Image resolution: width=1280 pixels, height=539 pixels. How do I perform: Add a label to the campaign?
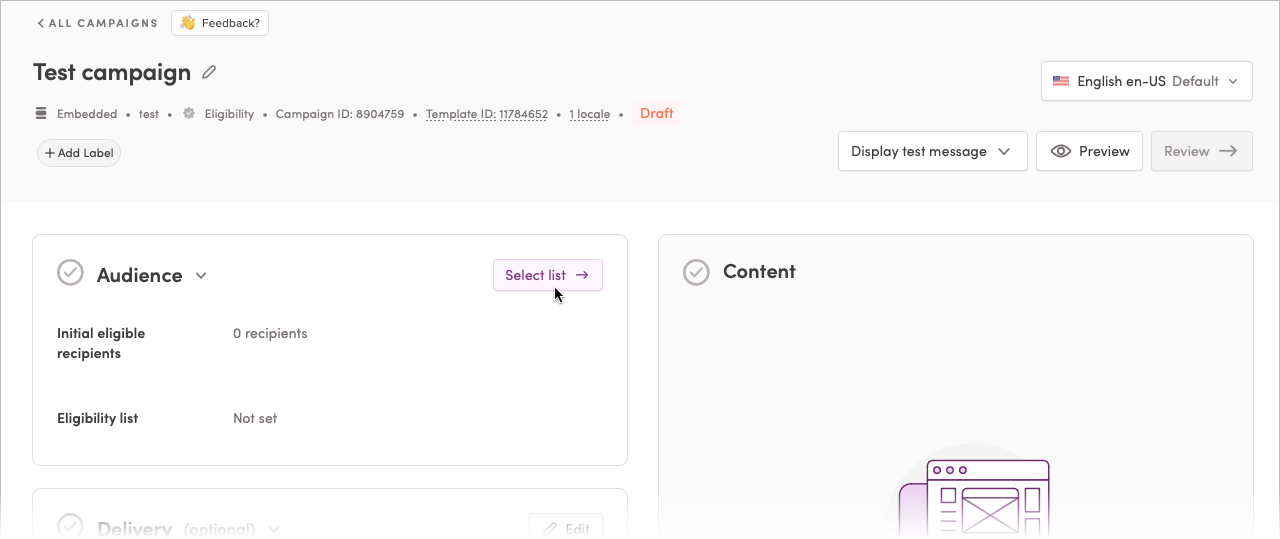[79, 153]
